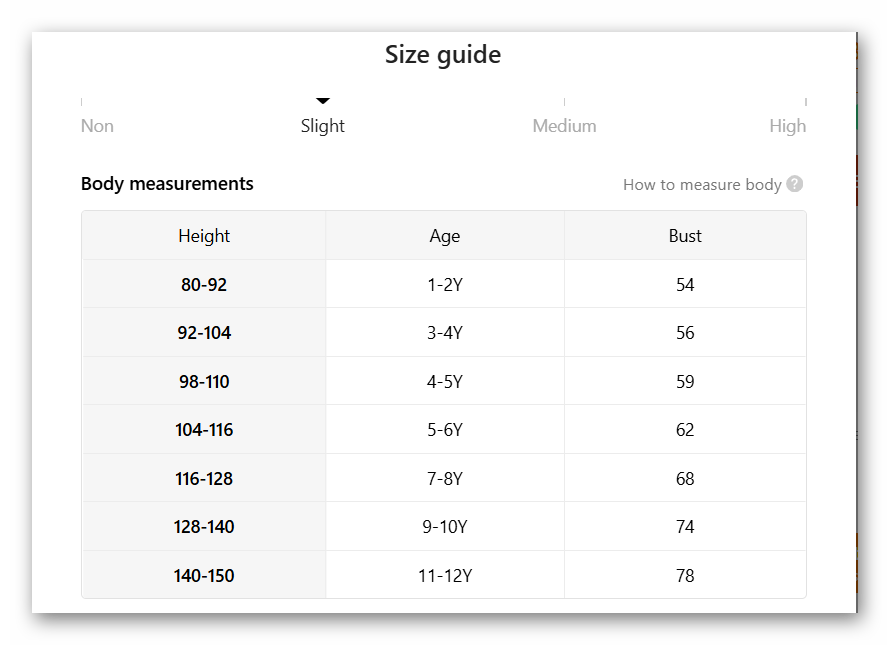Image resolution: width=892 pixels, height=645 pixels.
Task: Click the help question mark icon
Action: pos(795,184)
